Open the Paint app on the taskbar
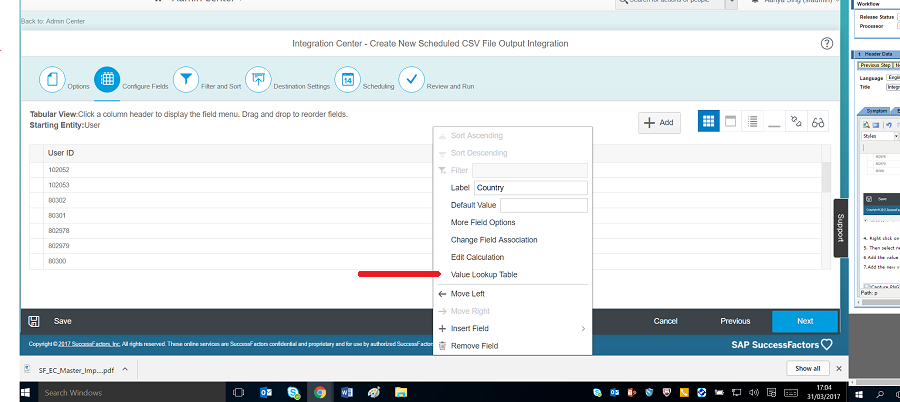This screenshot has width=900, height=402. point(374,393)
